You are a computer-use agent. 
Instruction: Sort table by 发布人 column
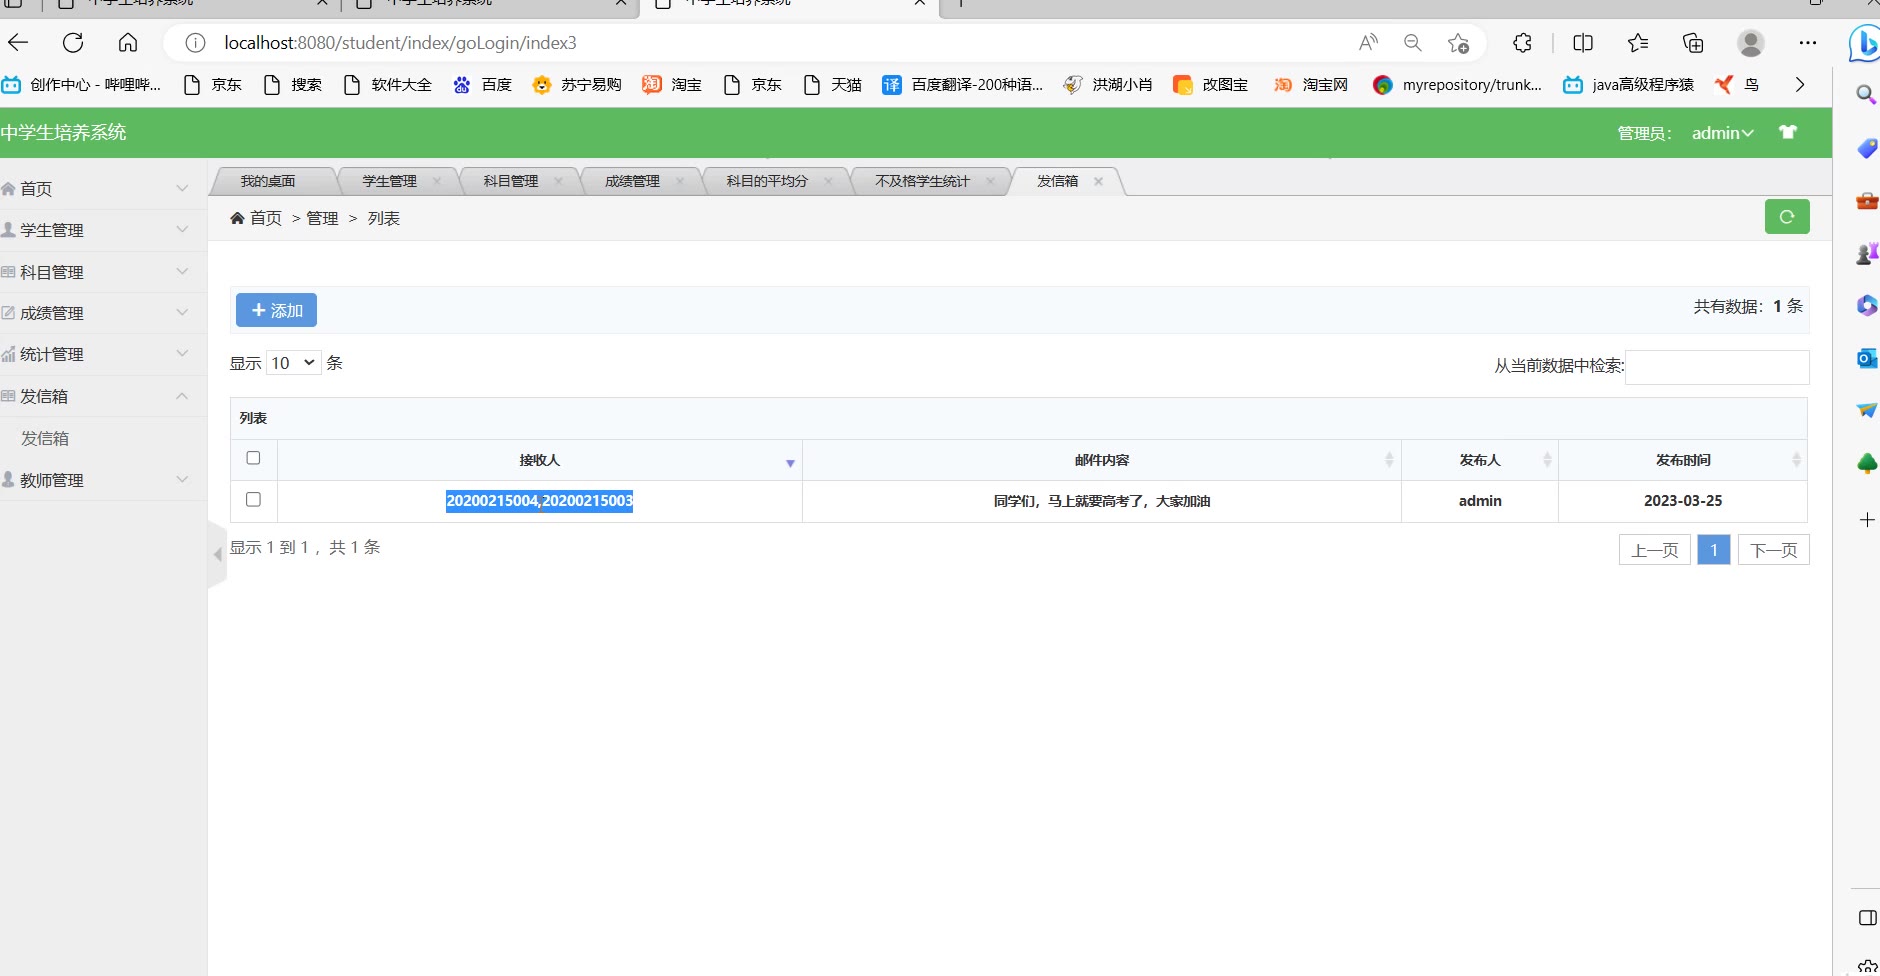(x=1480, y=460)
